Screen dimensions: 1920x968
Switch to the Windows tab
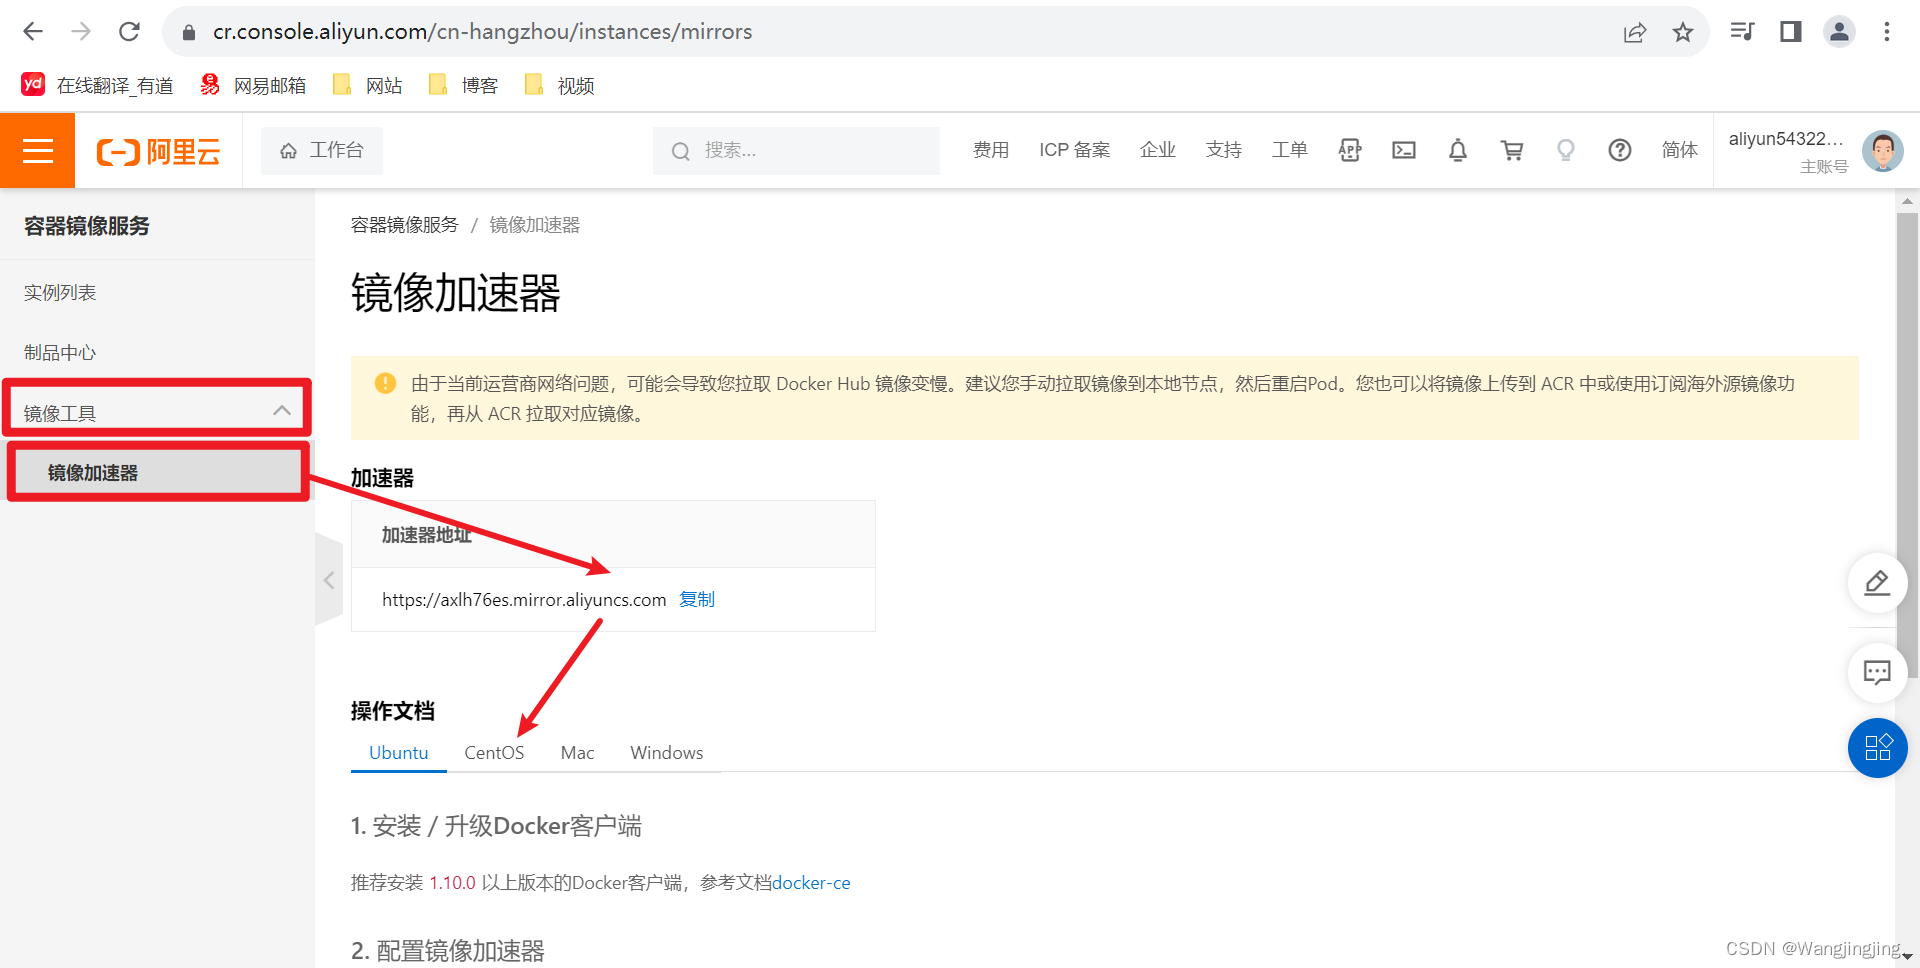pyautogui.click(x=666, y=753)
